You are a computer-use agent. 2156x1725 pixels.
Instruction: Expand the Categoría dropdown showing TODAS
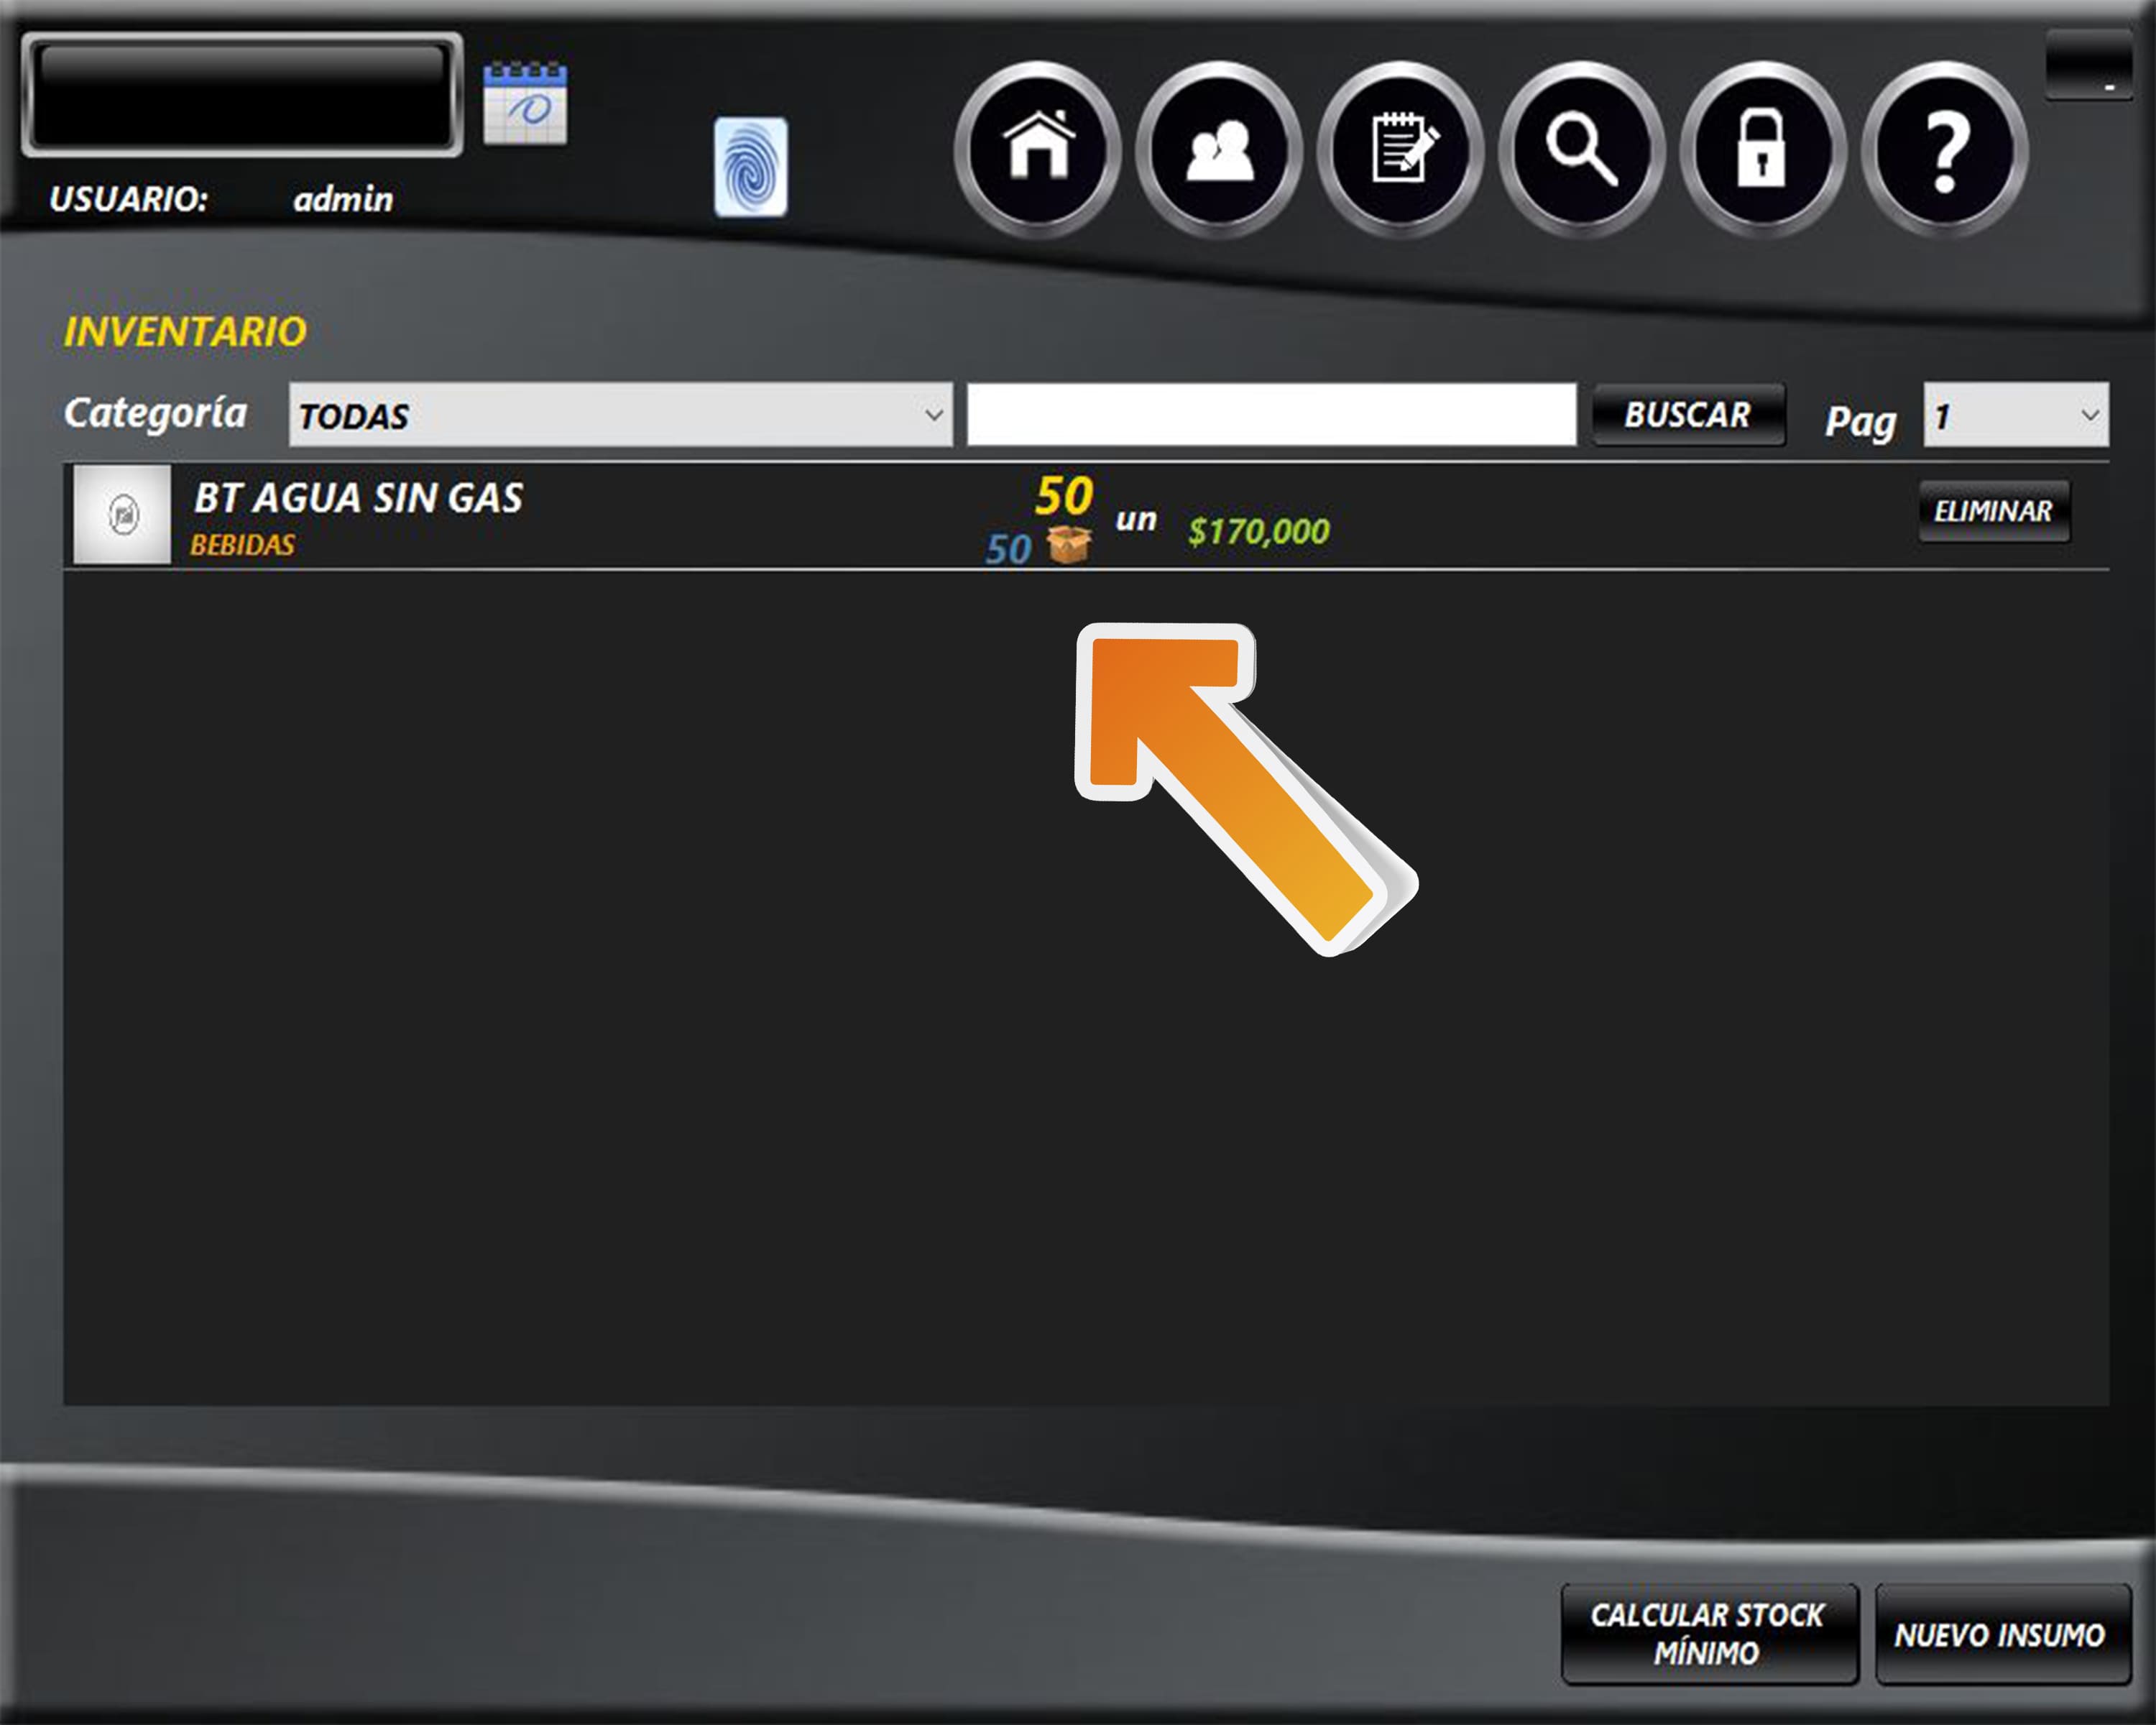(620, 415)
